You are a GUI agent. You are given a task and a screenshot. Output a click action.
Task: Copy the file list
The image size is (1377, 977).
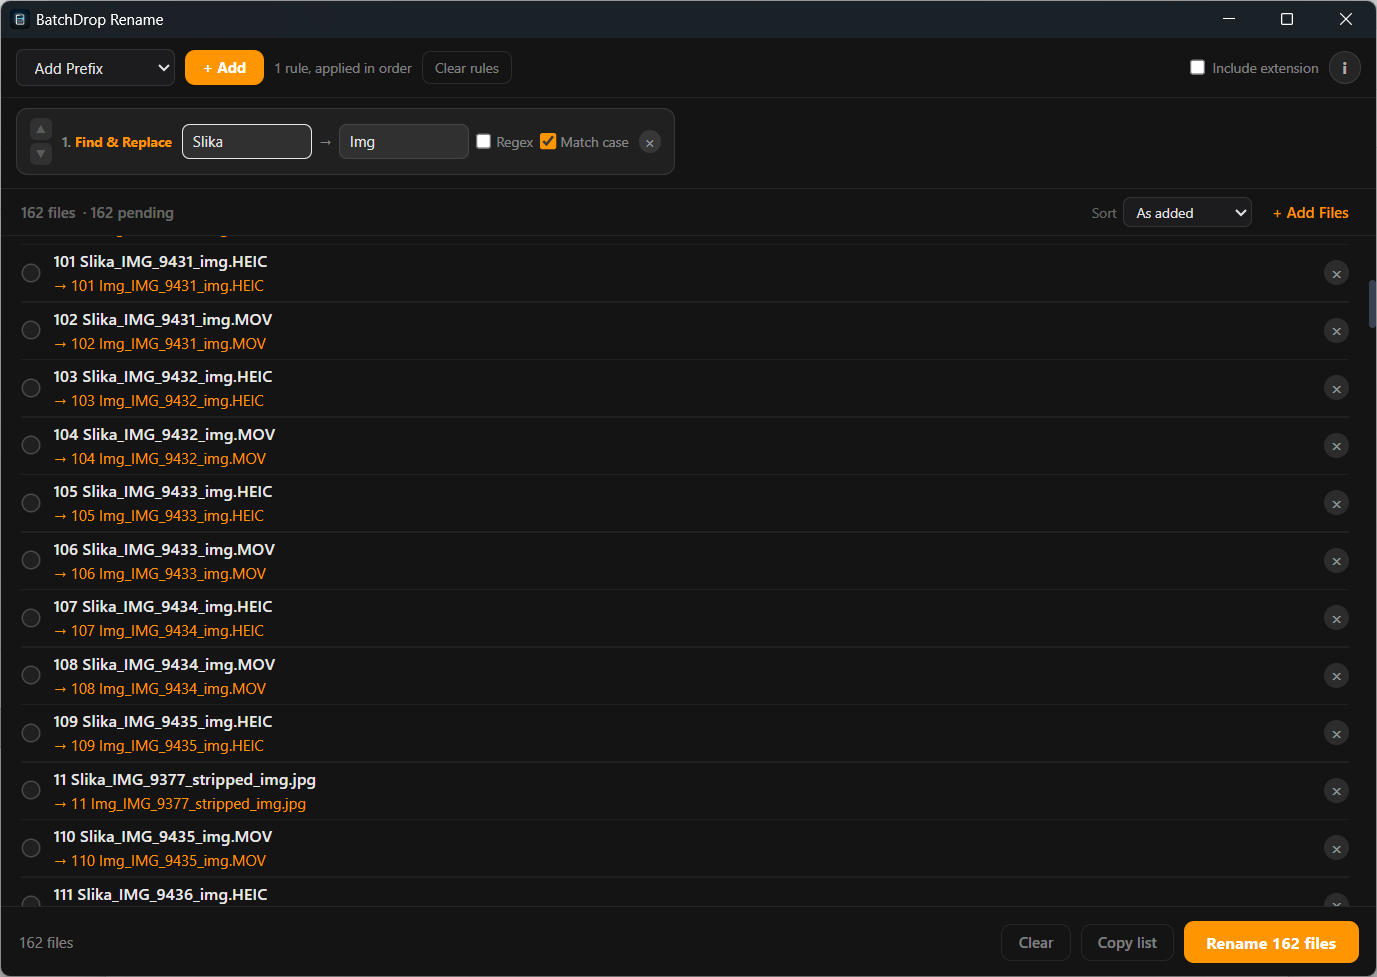1127,943
